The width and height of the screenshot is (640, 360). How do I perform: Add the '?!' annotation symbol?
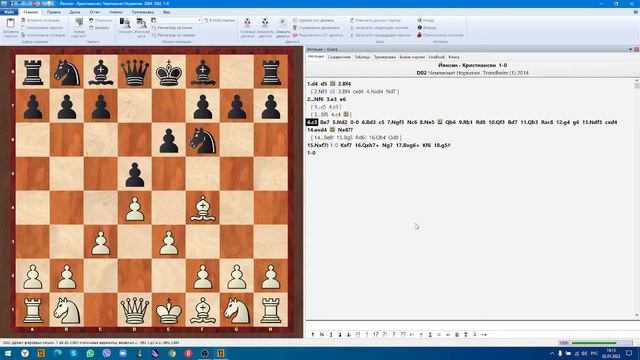(384, 335)
